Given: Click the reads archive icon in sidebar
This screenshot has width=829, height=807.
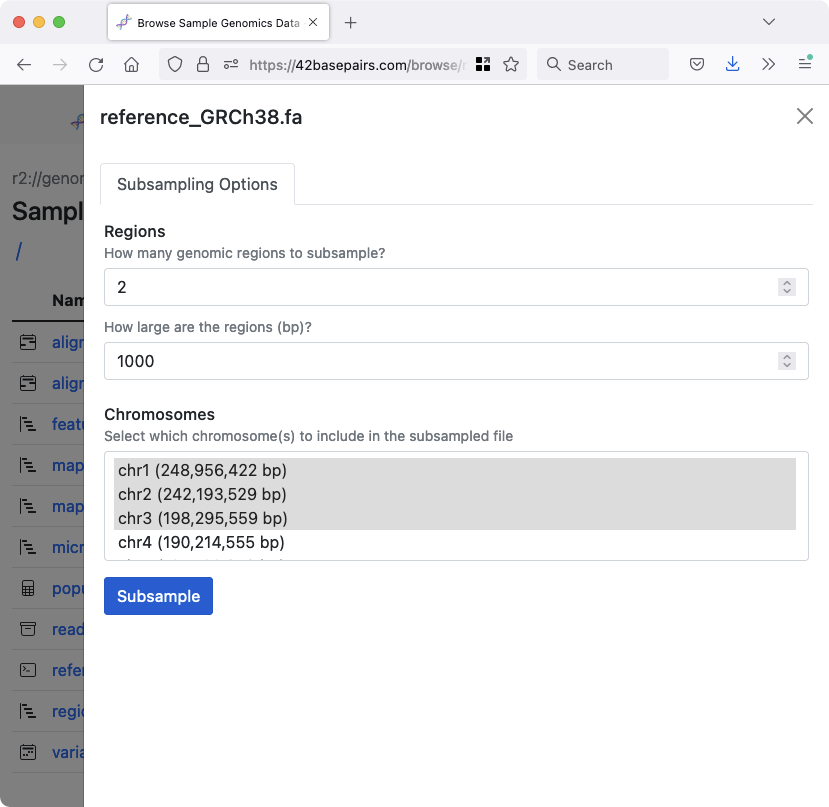Looking at the screenshot, I should pyautogui.click(x=27, y=629).
